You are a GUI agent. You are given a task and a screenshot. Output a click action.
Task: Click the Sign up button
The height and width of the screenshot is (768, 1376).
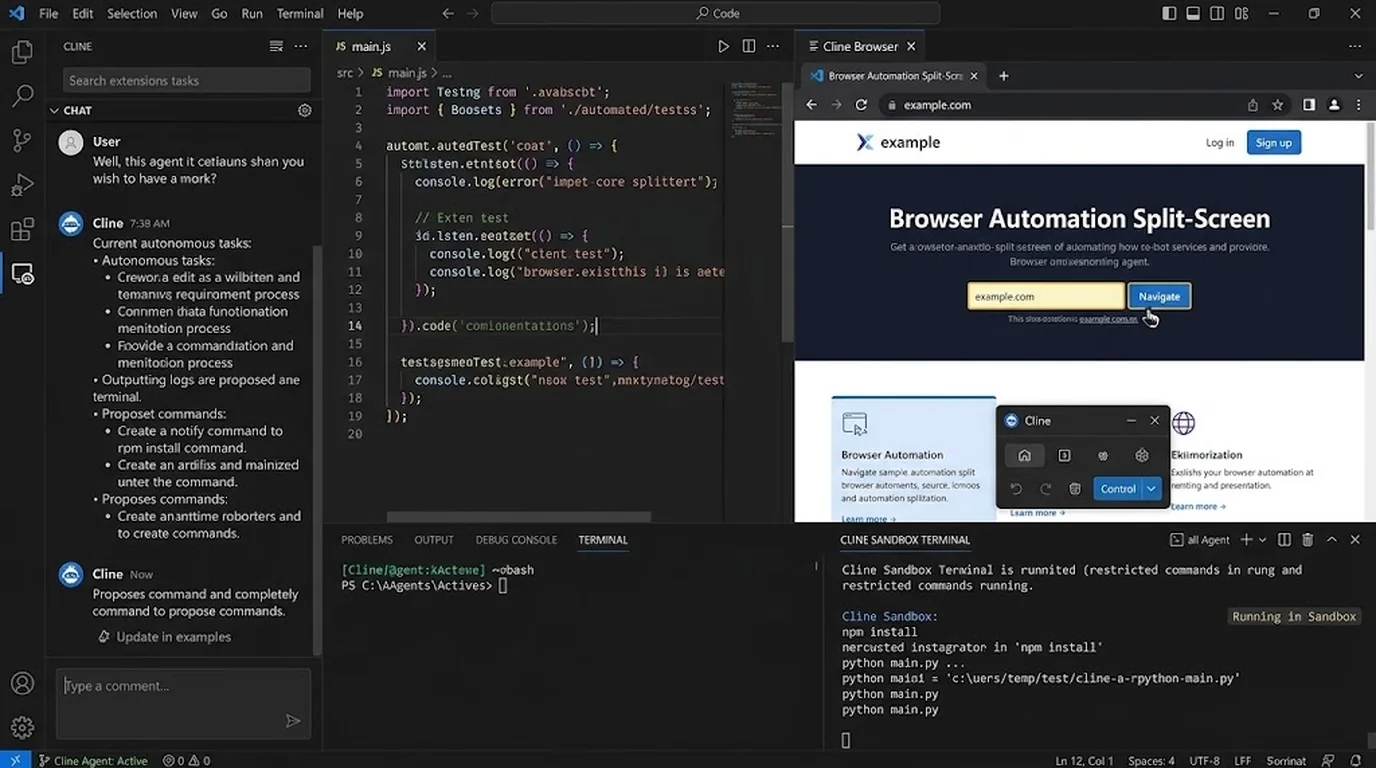tap(1273, 143)
